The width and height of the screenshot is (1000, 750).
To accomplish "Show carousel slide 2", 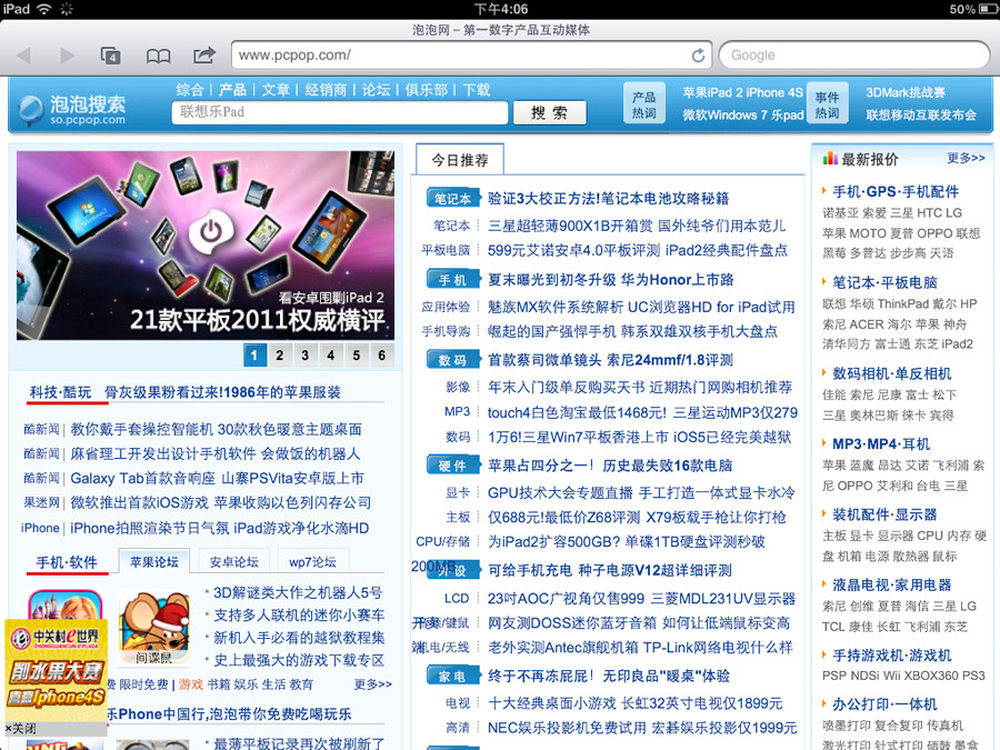I will coord(279,355).
